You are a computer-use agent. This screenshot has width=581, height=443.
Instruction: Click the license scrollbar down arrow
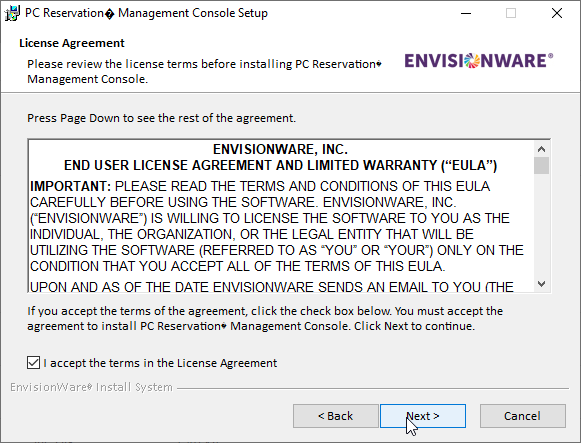[x=541, y=284]
